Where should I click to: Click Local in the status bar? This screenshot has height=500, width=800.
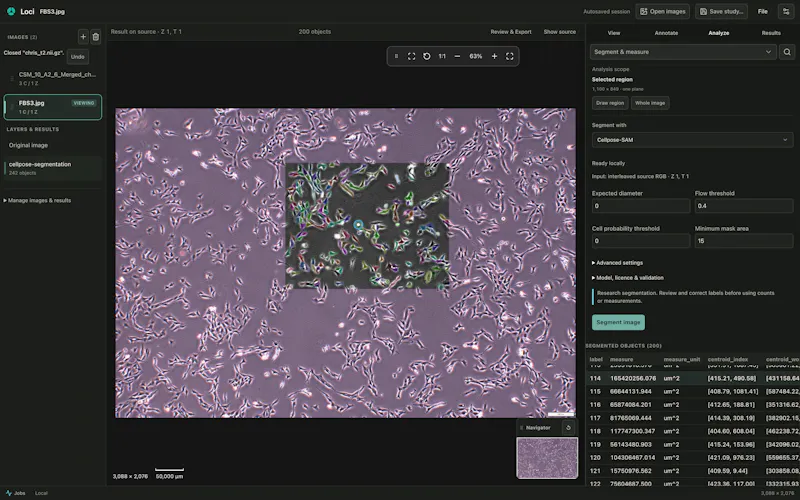pos(41,493)
